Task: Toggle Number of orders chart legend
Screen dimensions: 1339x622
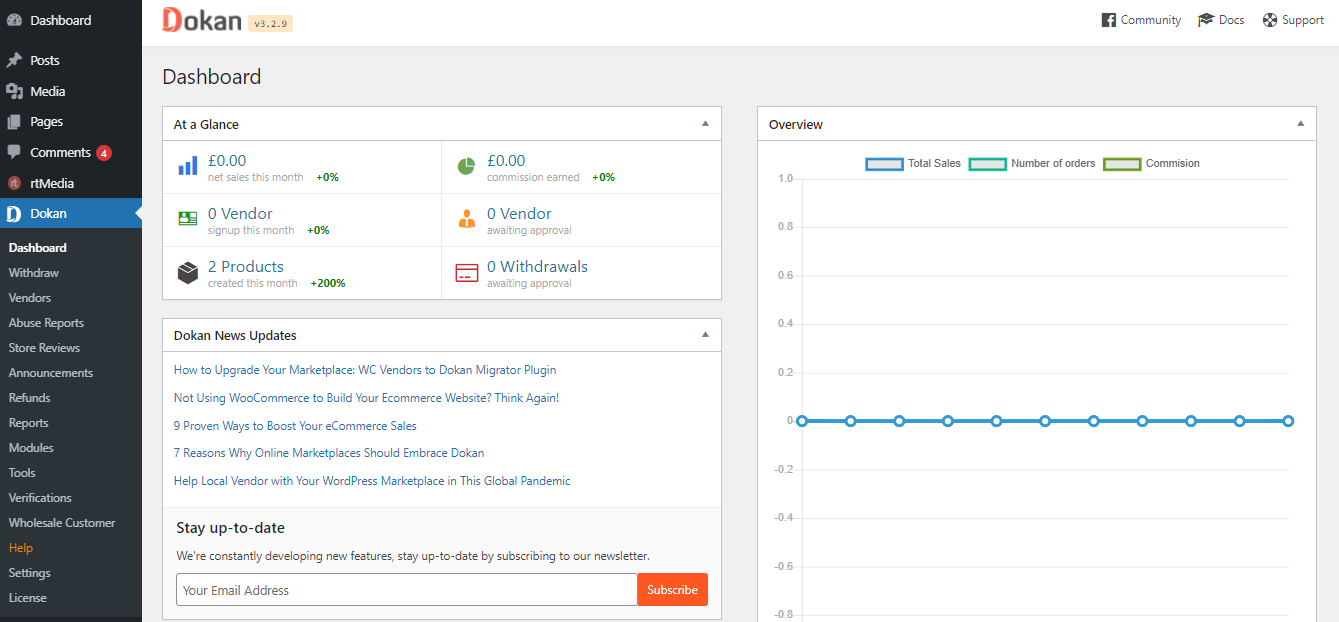Action: pyautogui.click(x=1032, y=163)
